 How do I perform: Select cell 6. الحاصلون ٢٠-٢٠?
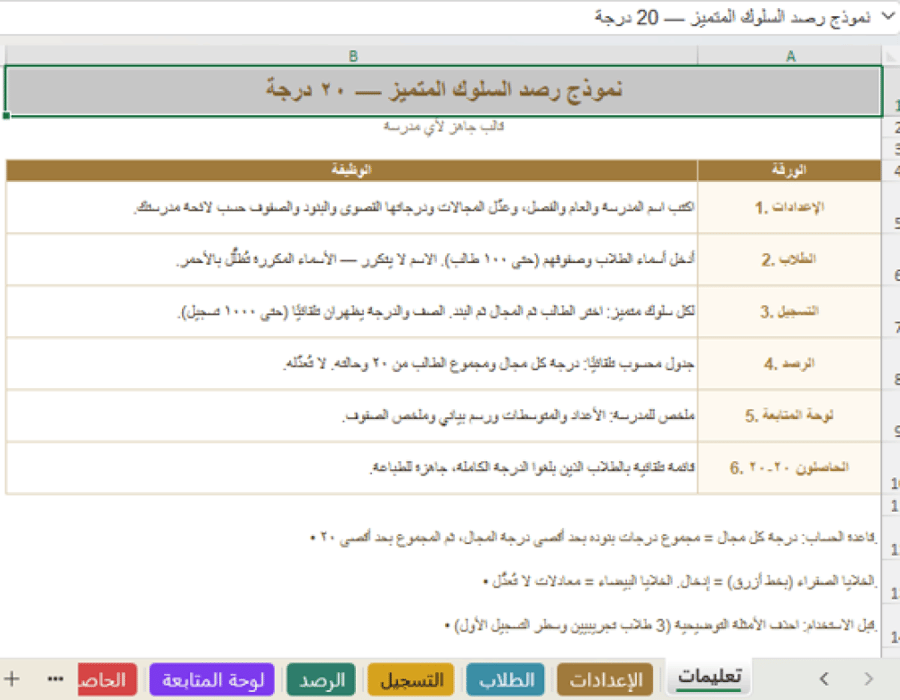(789, 468)
